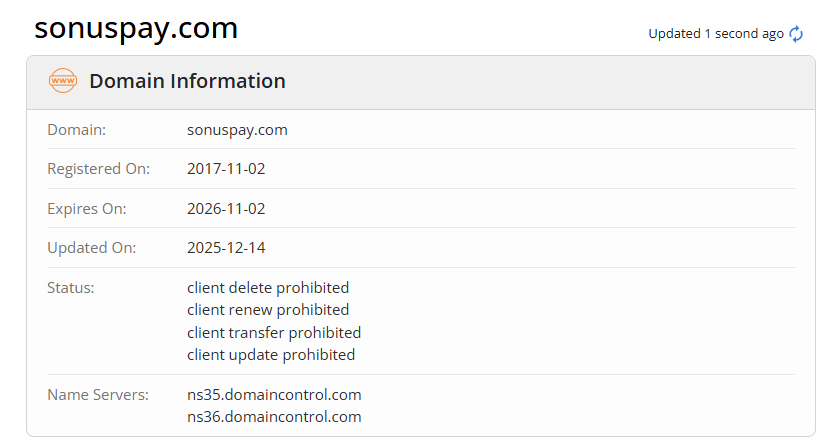
Task: Click the Domain Information panel title
Action: tap(187, 81)
